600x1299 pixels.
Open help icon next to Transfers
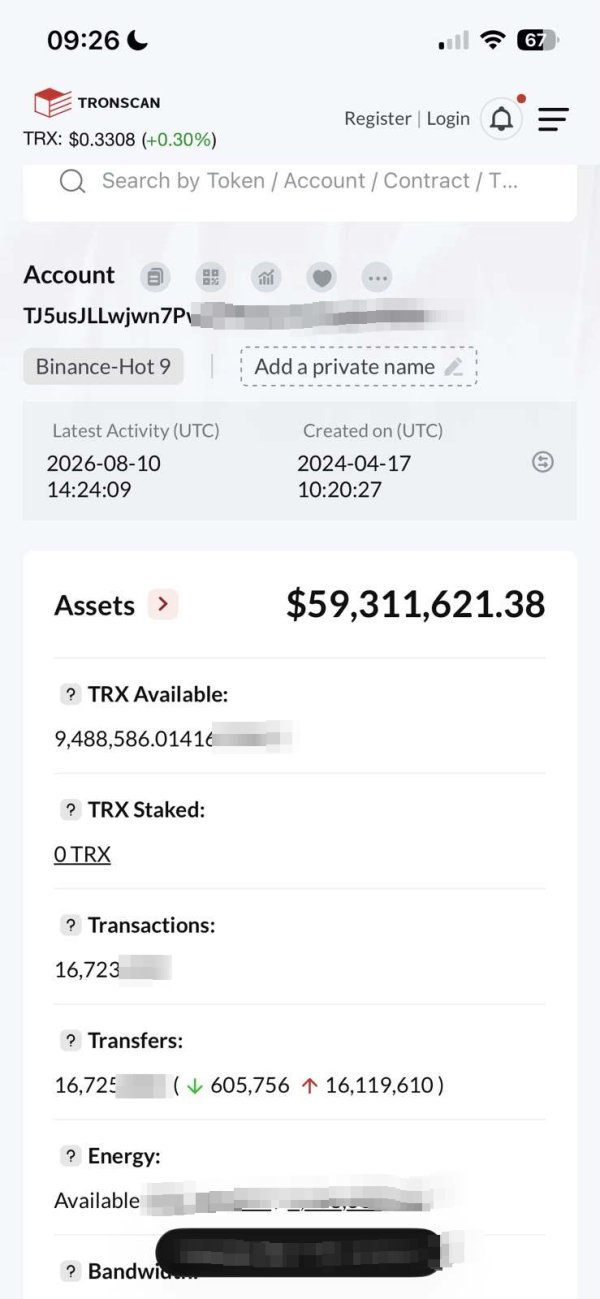[x=70, y=1040]
